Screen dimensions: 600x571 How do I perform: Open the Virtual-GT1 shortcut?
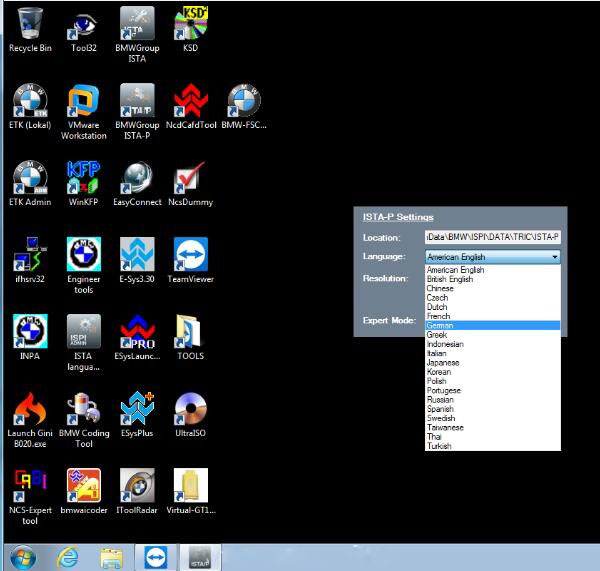point(191,491)
